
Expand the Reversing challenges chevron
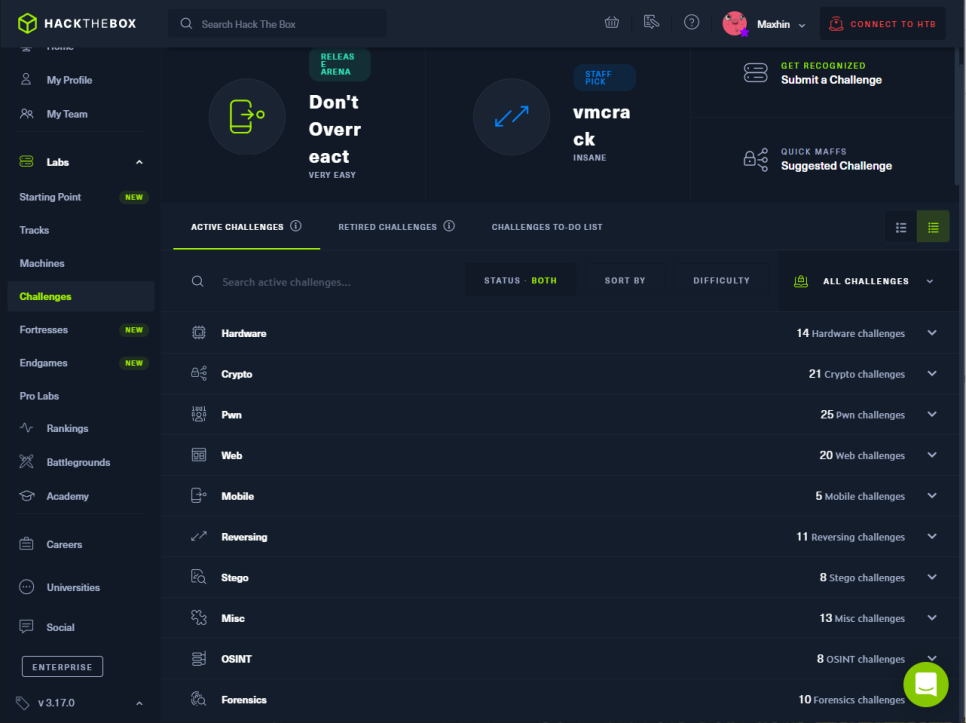932,536
